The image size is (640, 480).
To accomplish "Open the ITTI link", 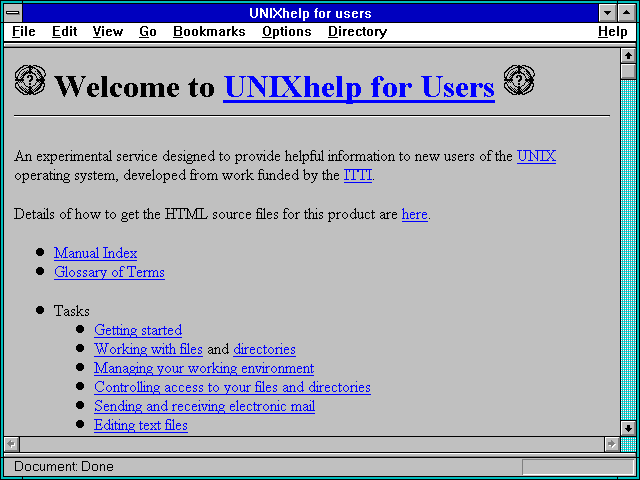I will (358, 176).
